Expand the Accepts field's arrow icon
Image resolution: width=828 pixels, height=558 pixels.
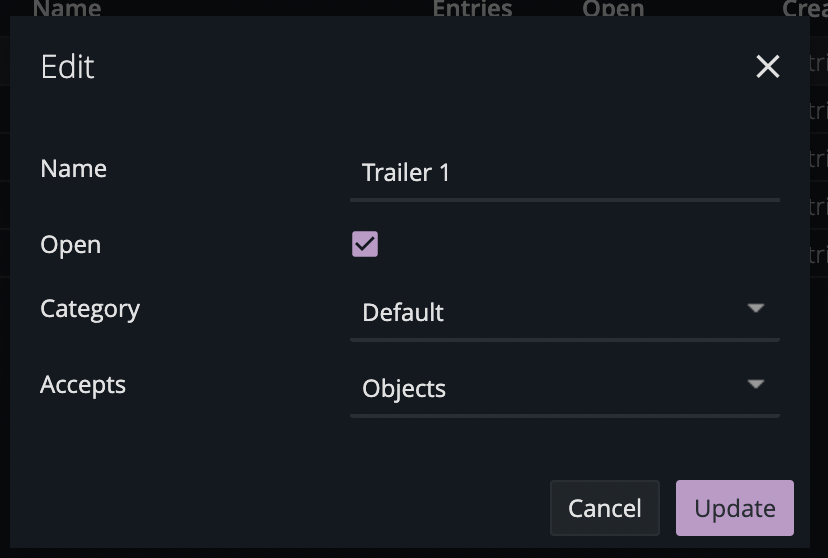756,384
